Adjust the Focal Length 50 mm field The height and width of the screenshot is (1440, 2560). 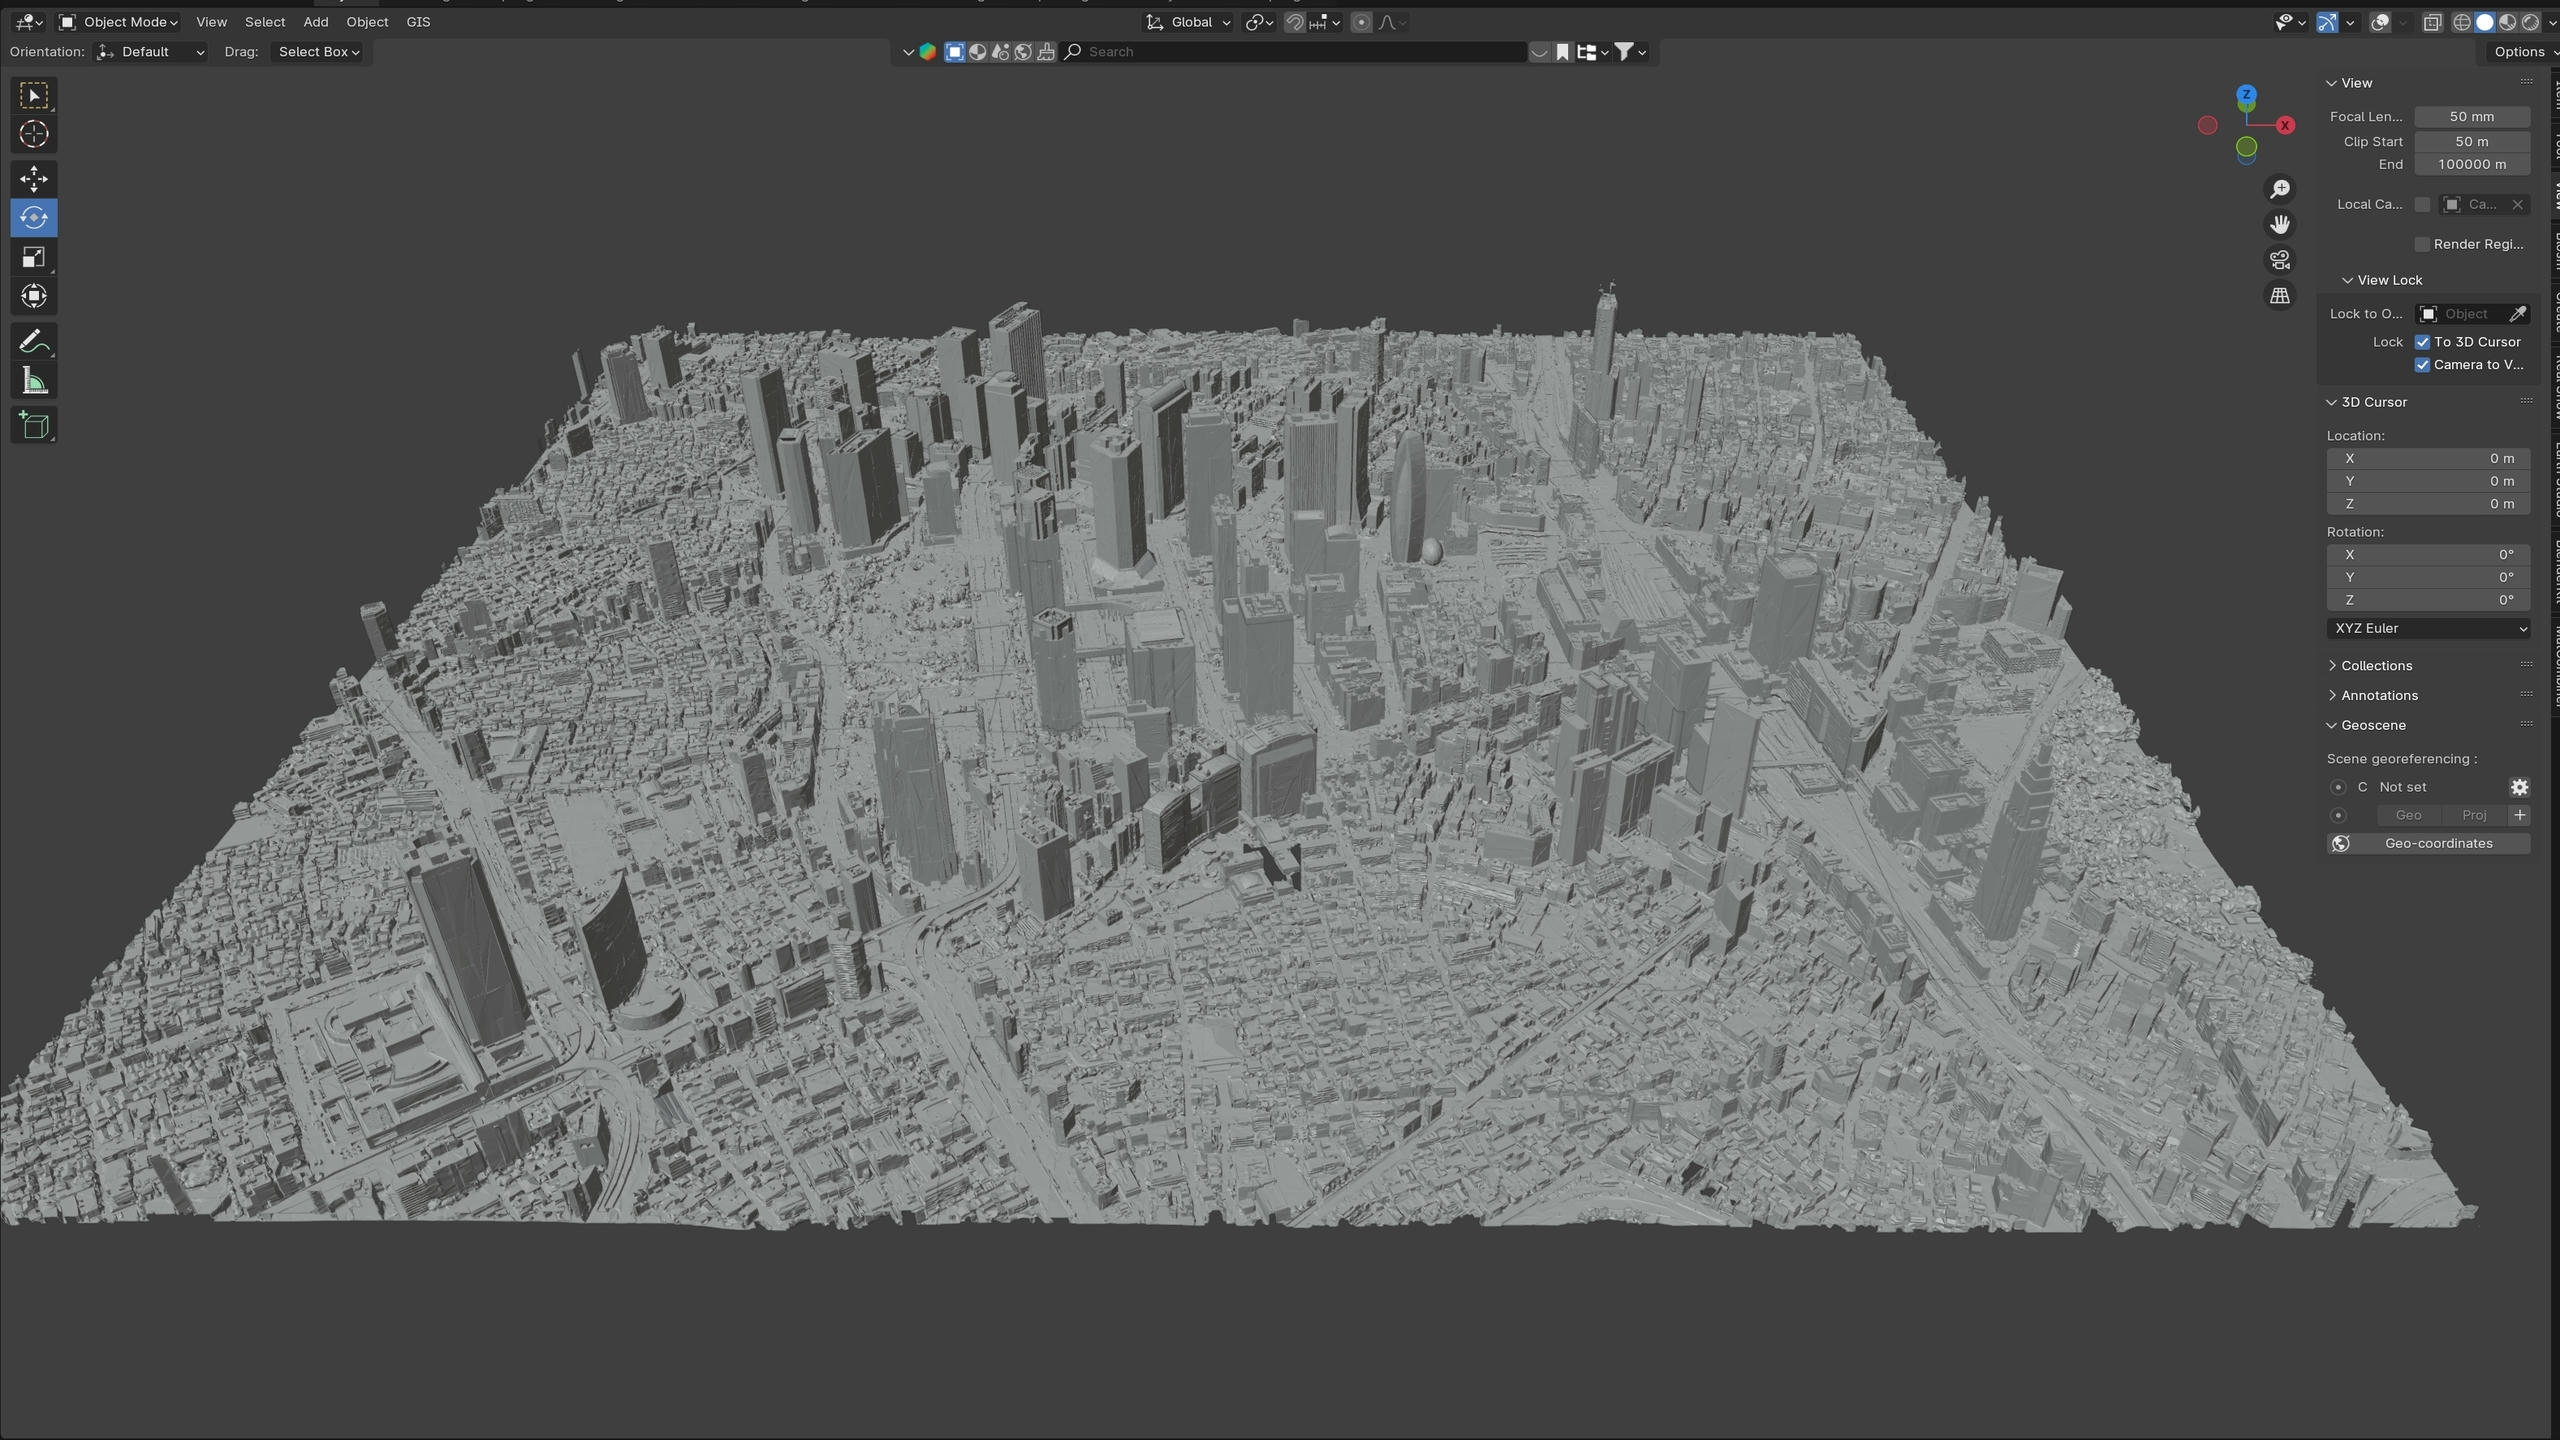(2472, 117)
